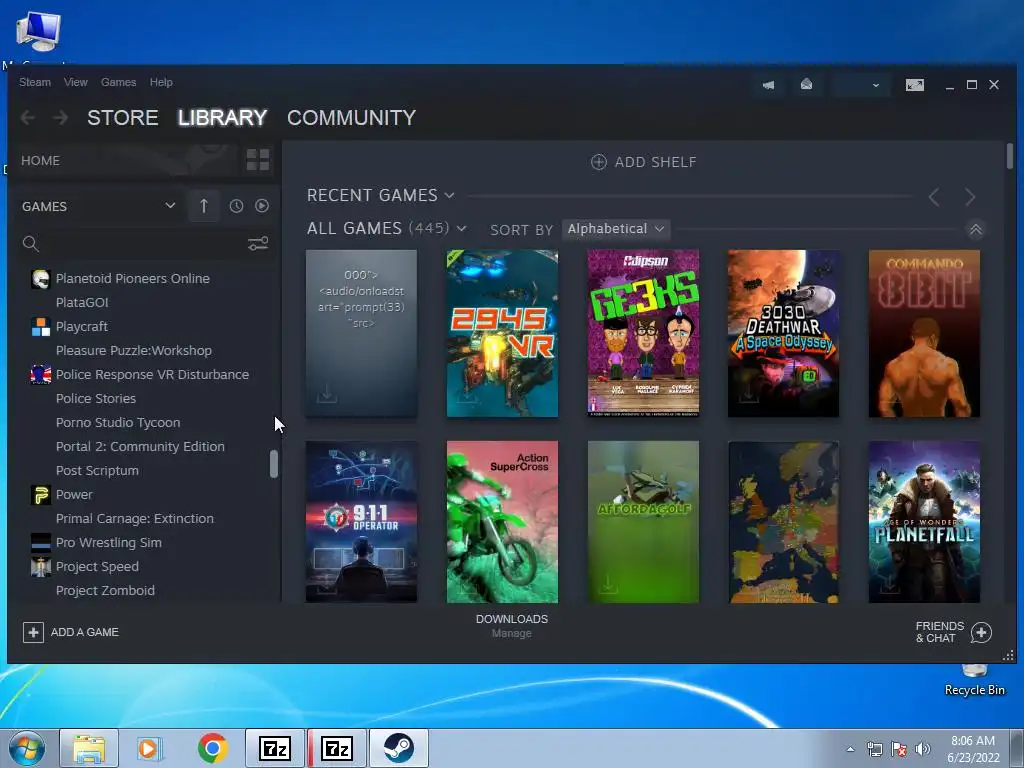Click the Add a Game plus icon
The height and width of the screenshot is (768, 1024).
click(33, 632)
